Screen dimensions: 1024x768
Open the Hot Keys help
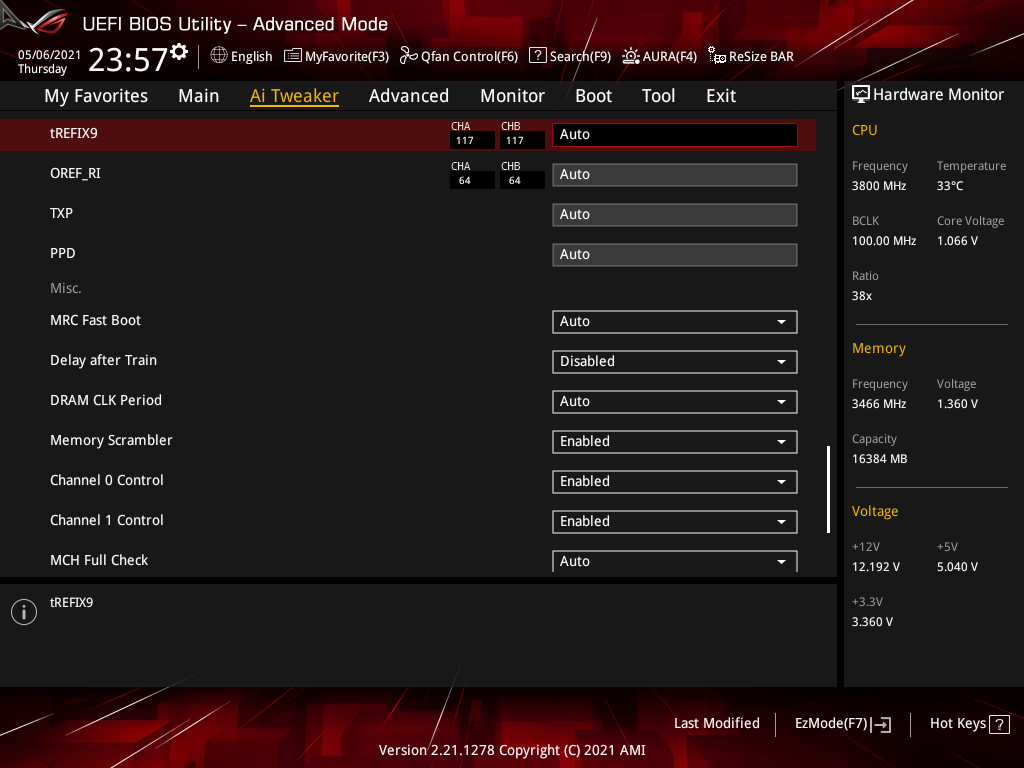(969, 724)
